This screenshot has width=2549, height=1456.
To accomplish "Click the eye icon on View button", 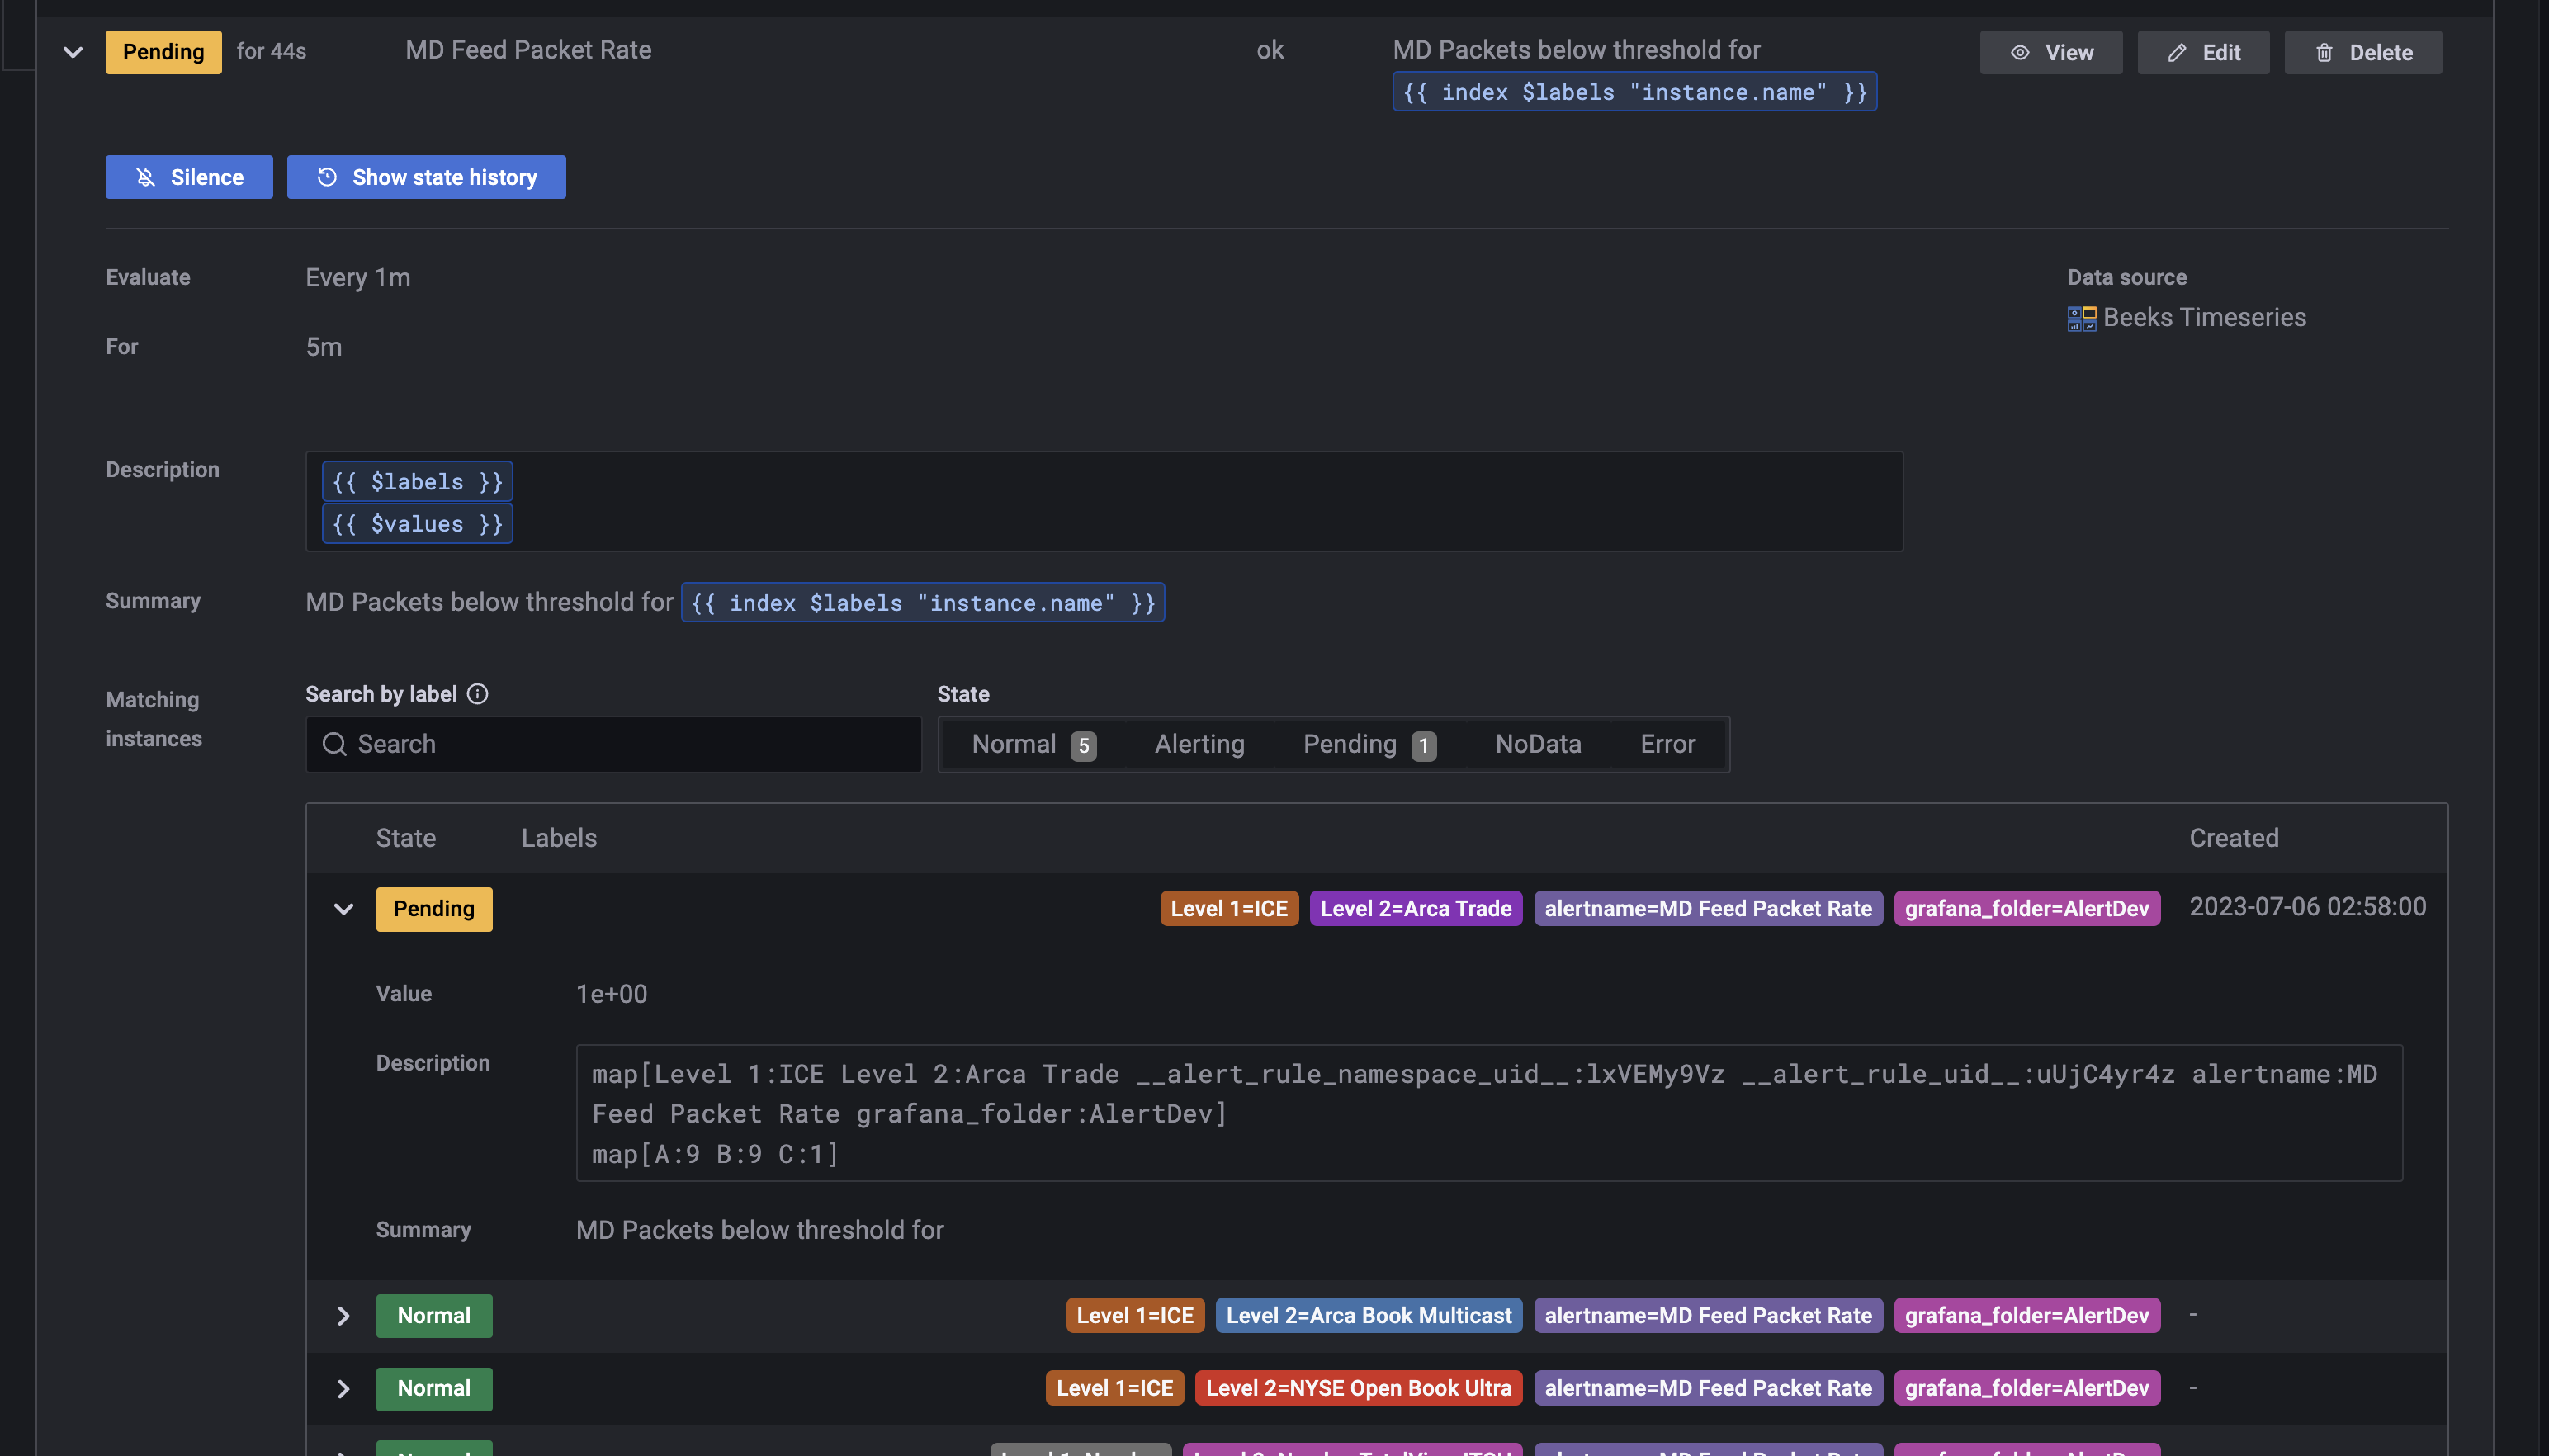I will pos(2020,53).
